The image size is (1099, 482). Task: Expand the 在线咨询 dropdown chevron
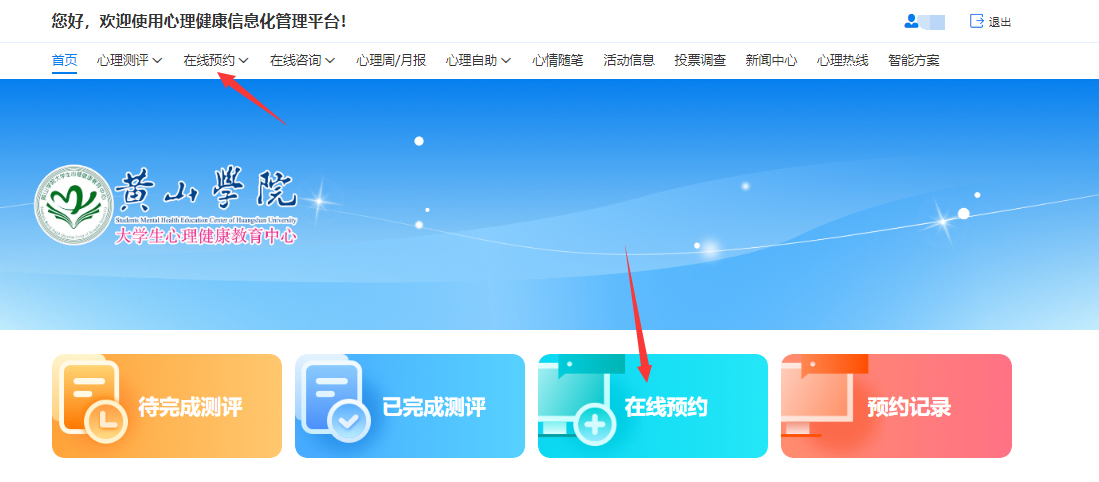point(329,61)
